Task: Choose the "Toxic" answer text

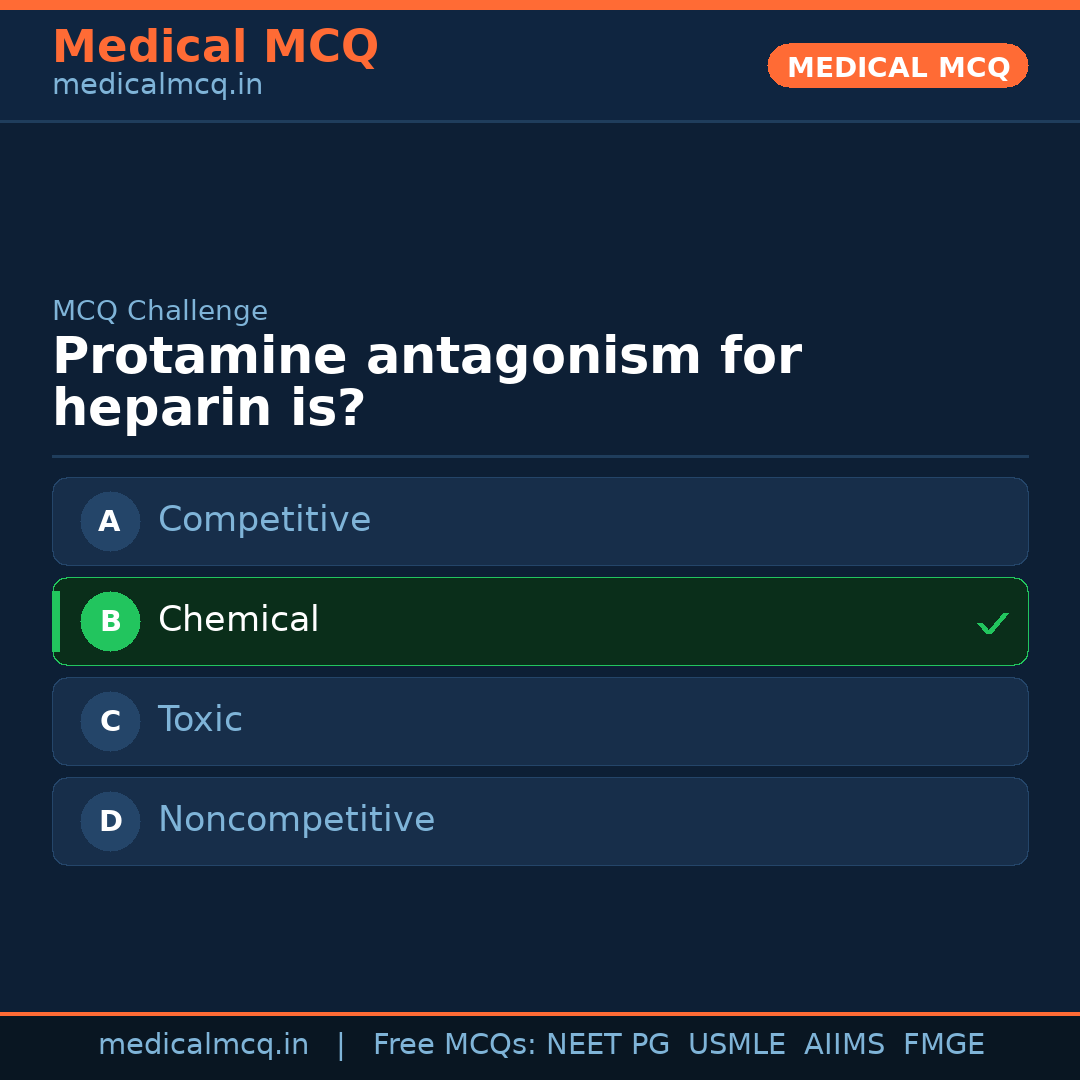Action: 200,720
